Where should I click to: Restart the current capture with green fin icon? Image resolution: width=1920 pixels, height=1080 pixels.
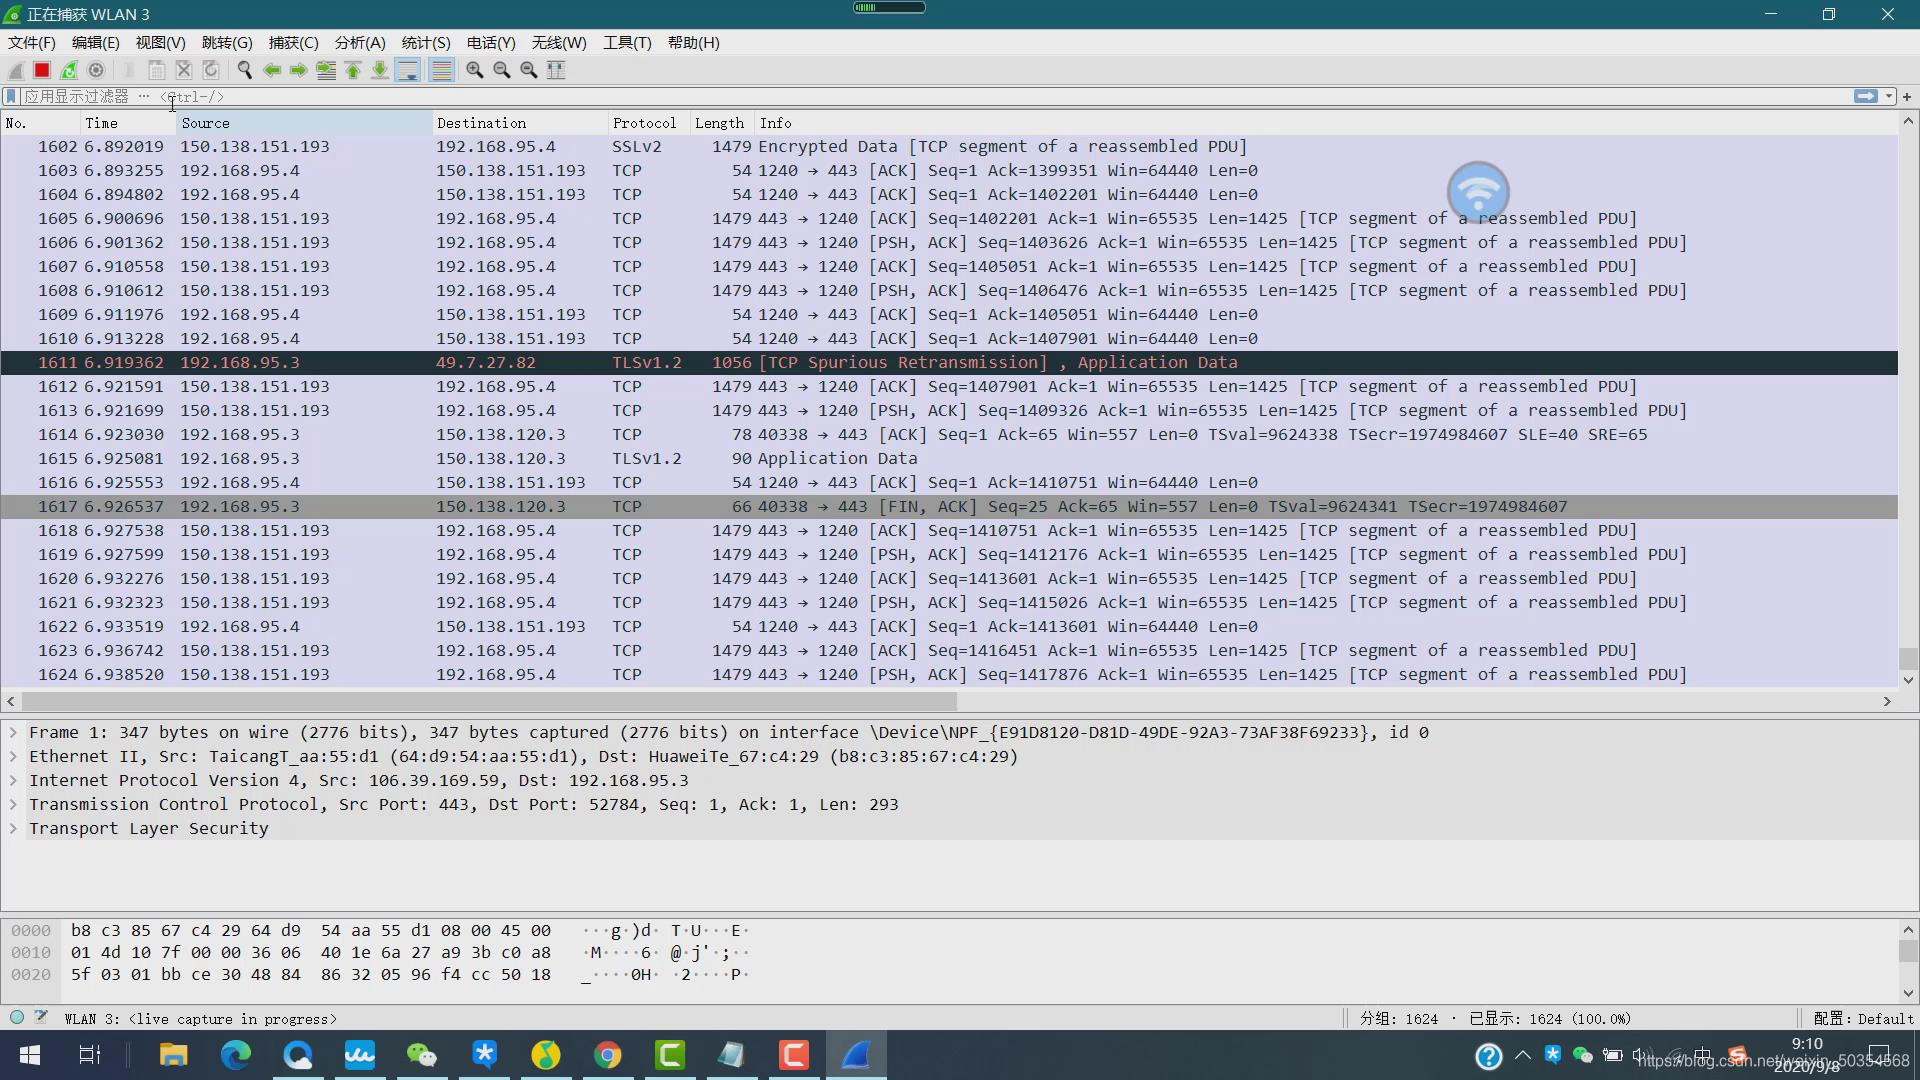pyautogui.click(x=69, y=70)
